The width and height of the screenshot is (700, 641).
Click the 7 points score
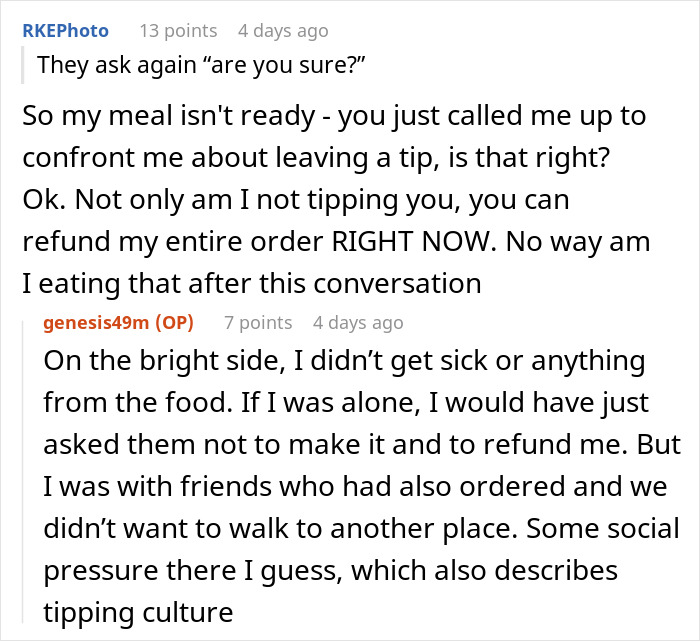coord(258,322)
